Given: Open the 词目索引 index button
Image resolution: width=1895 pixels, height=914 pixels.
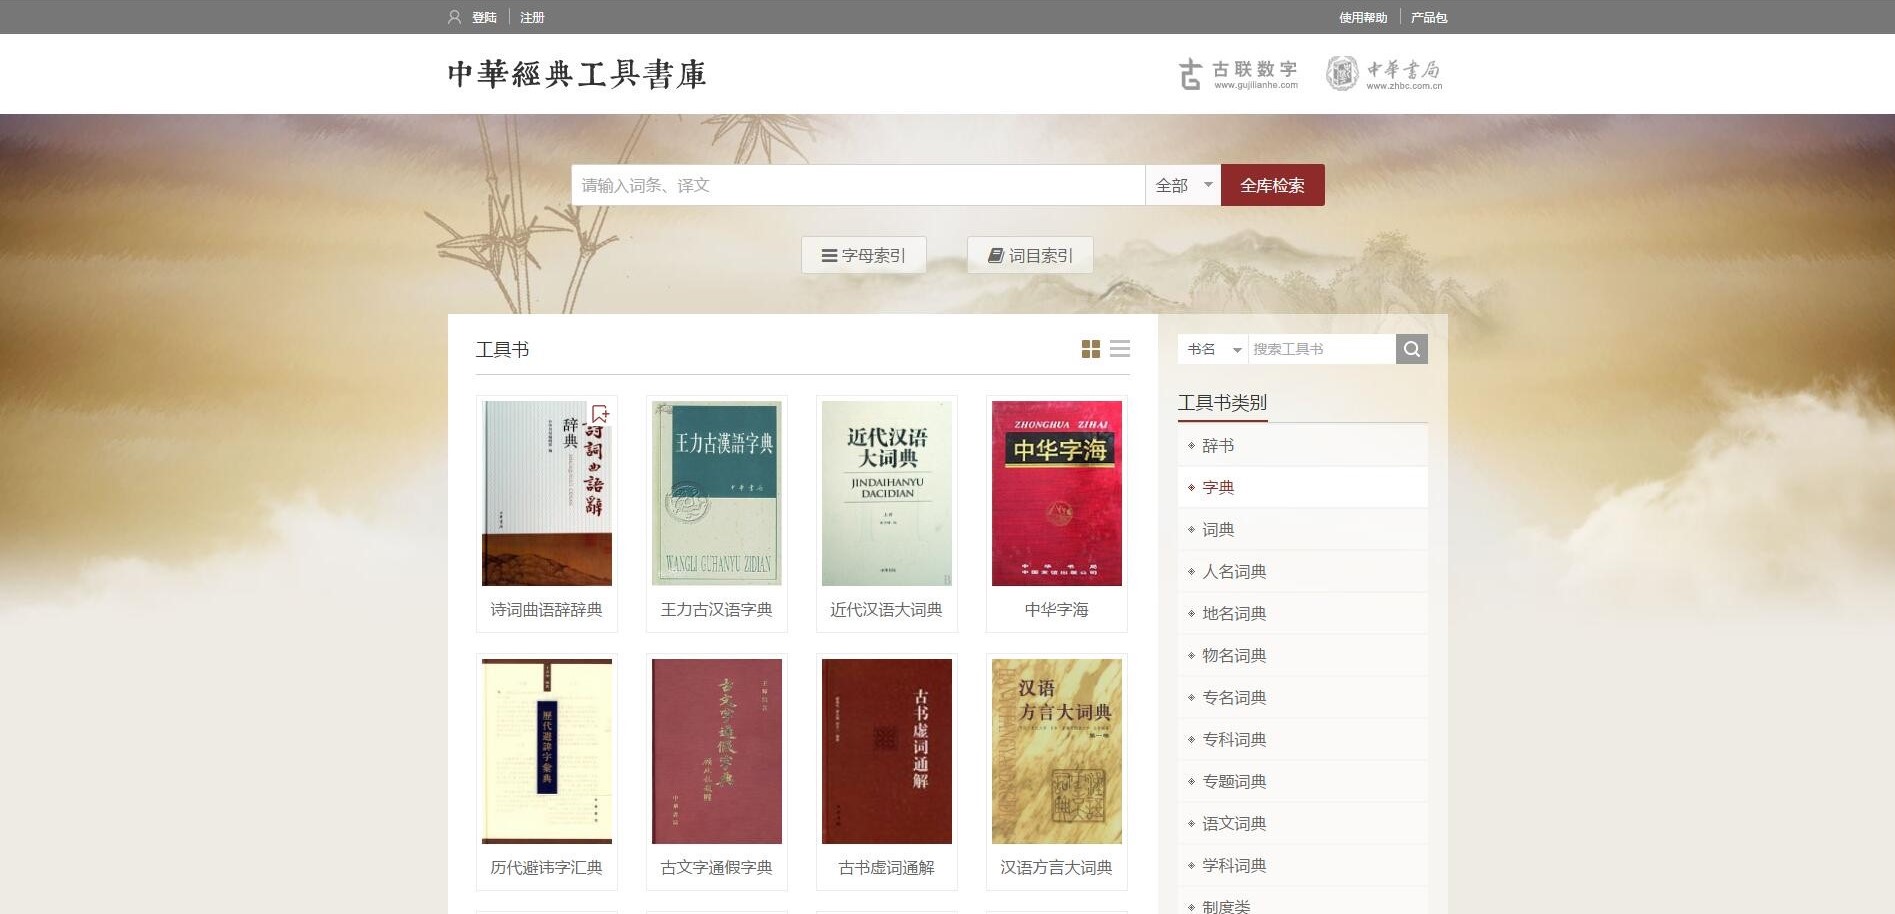Looking at the screenshot, I should pos(1030,255).
